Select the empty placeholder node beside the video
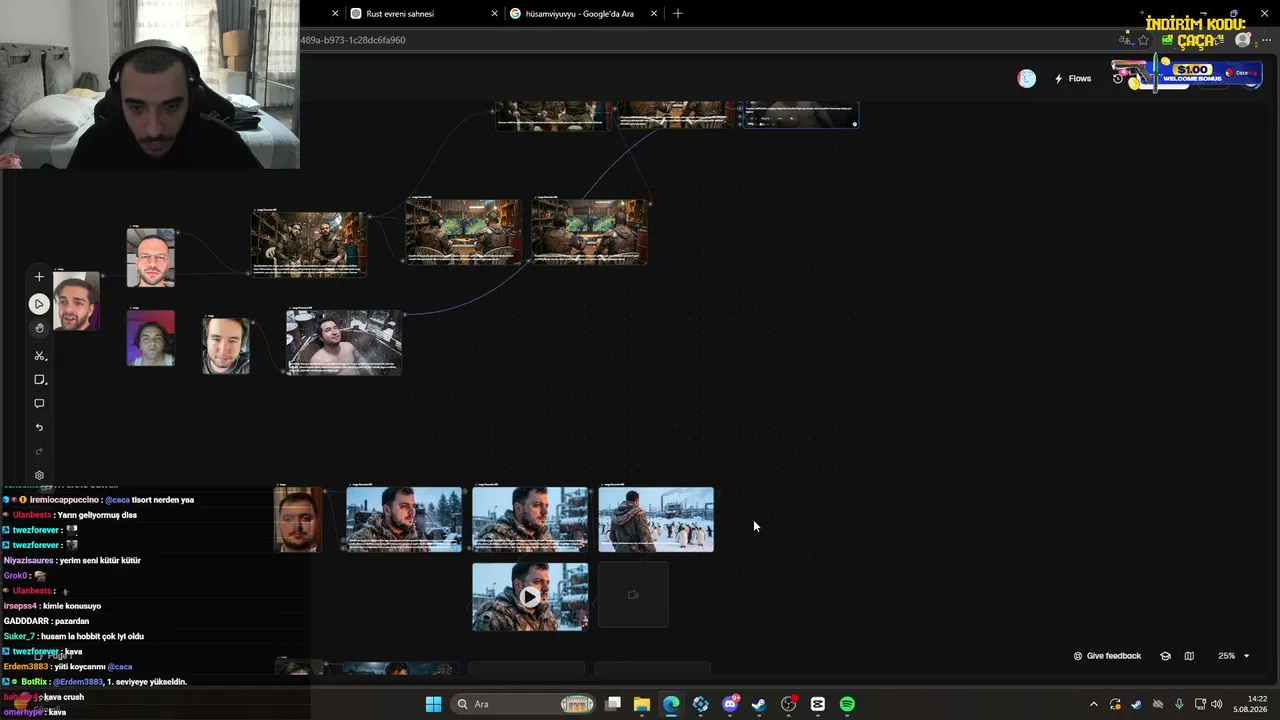The height and width of the screenshot is (720, 1280). 633,595
